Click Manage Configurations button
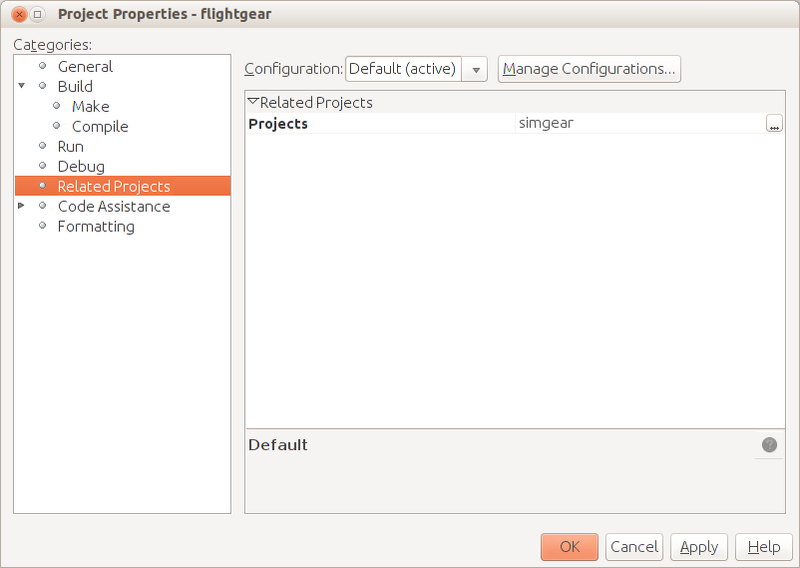Image resolution: width=800 pixels, height=568 pixels. 589,69
